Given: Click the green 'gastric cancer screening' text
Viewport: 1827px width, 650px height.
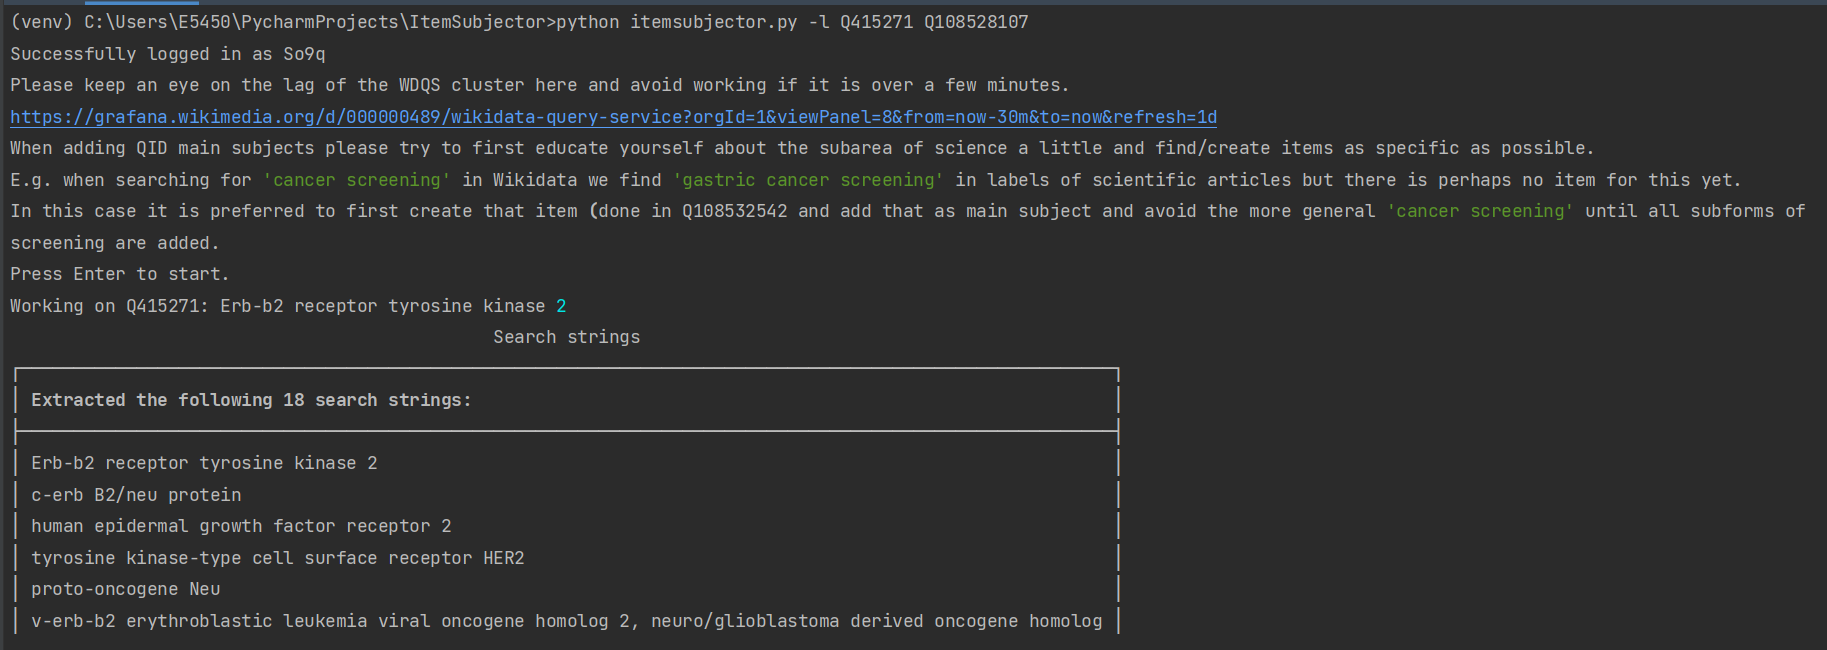Looking at the screenshot, I should pos(808,180).
